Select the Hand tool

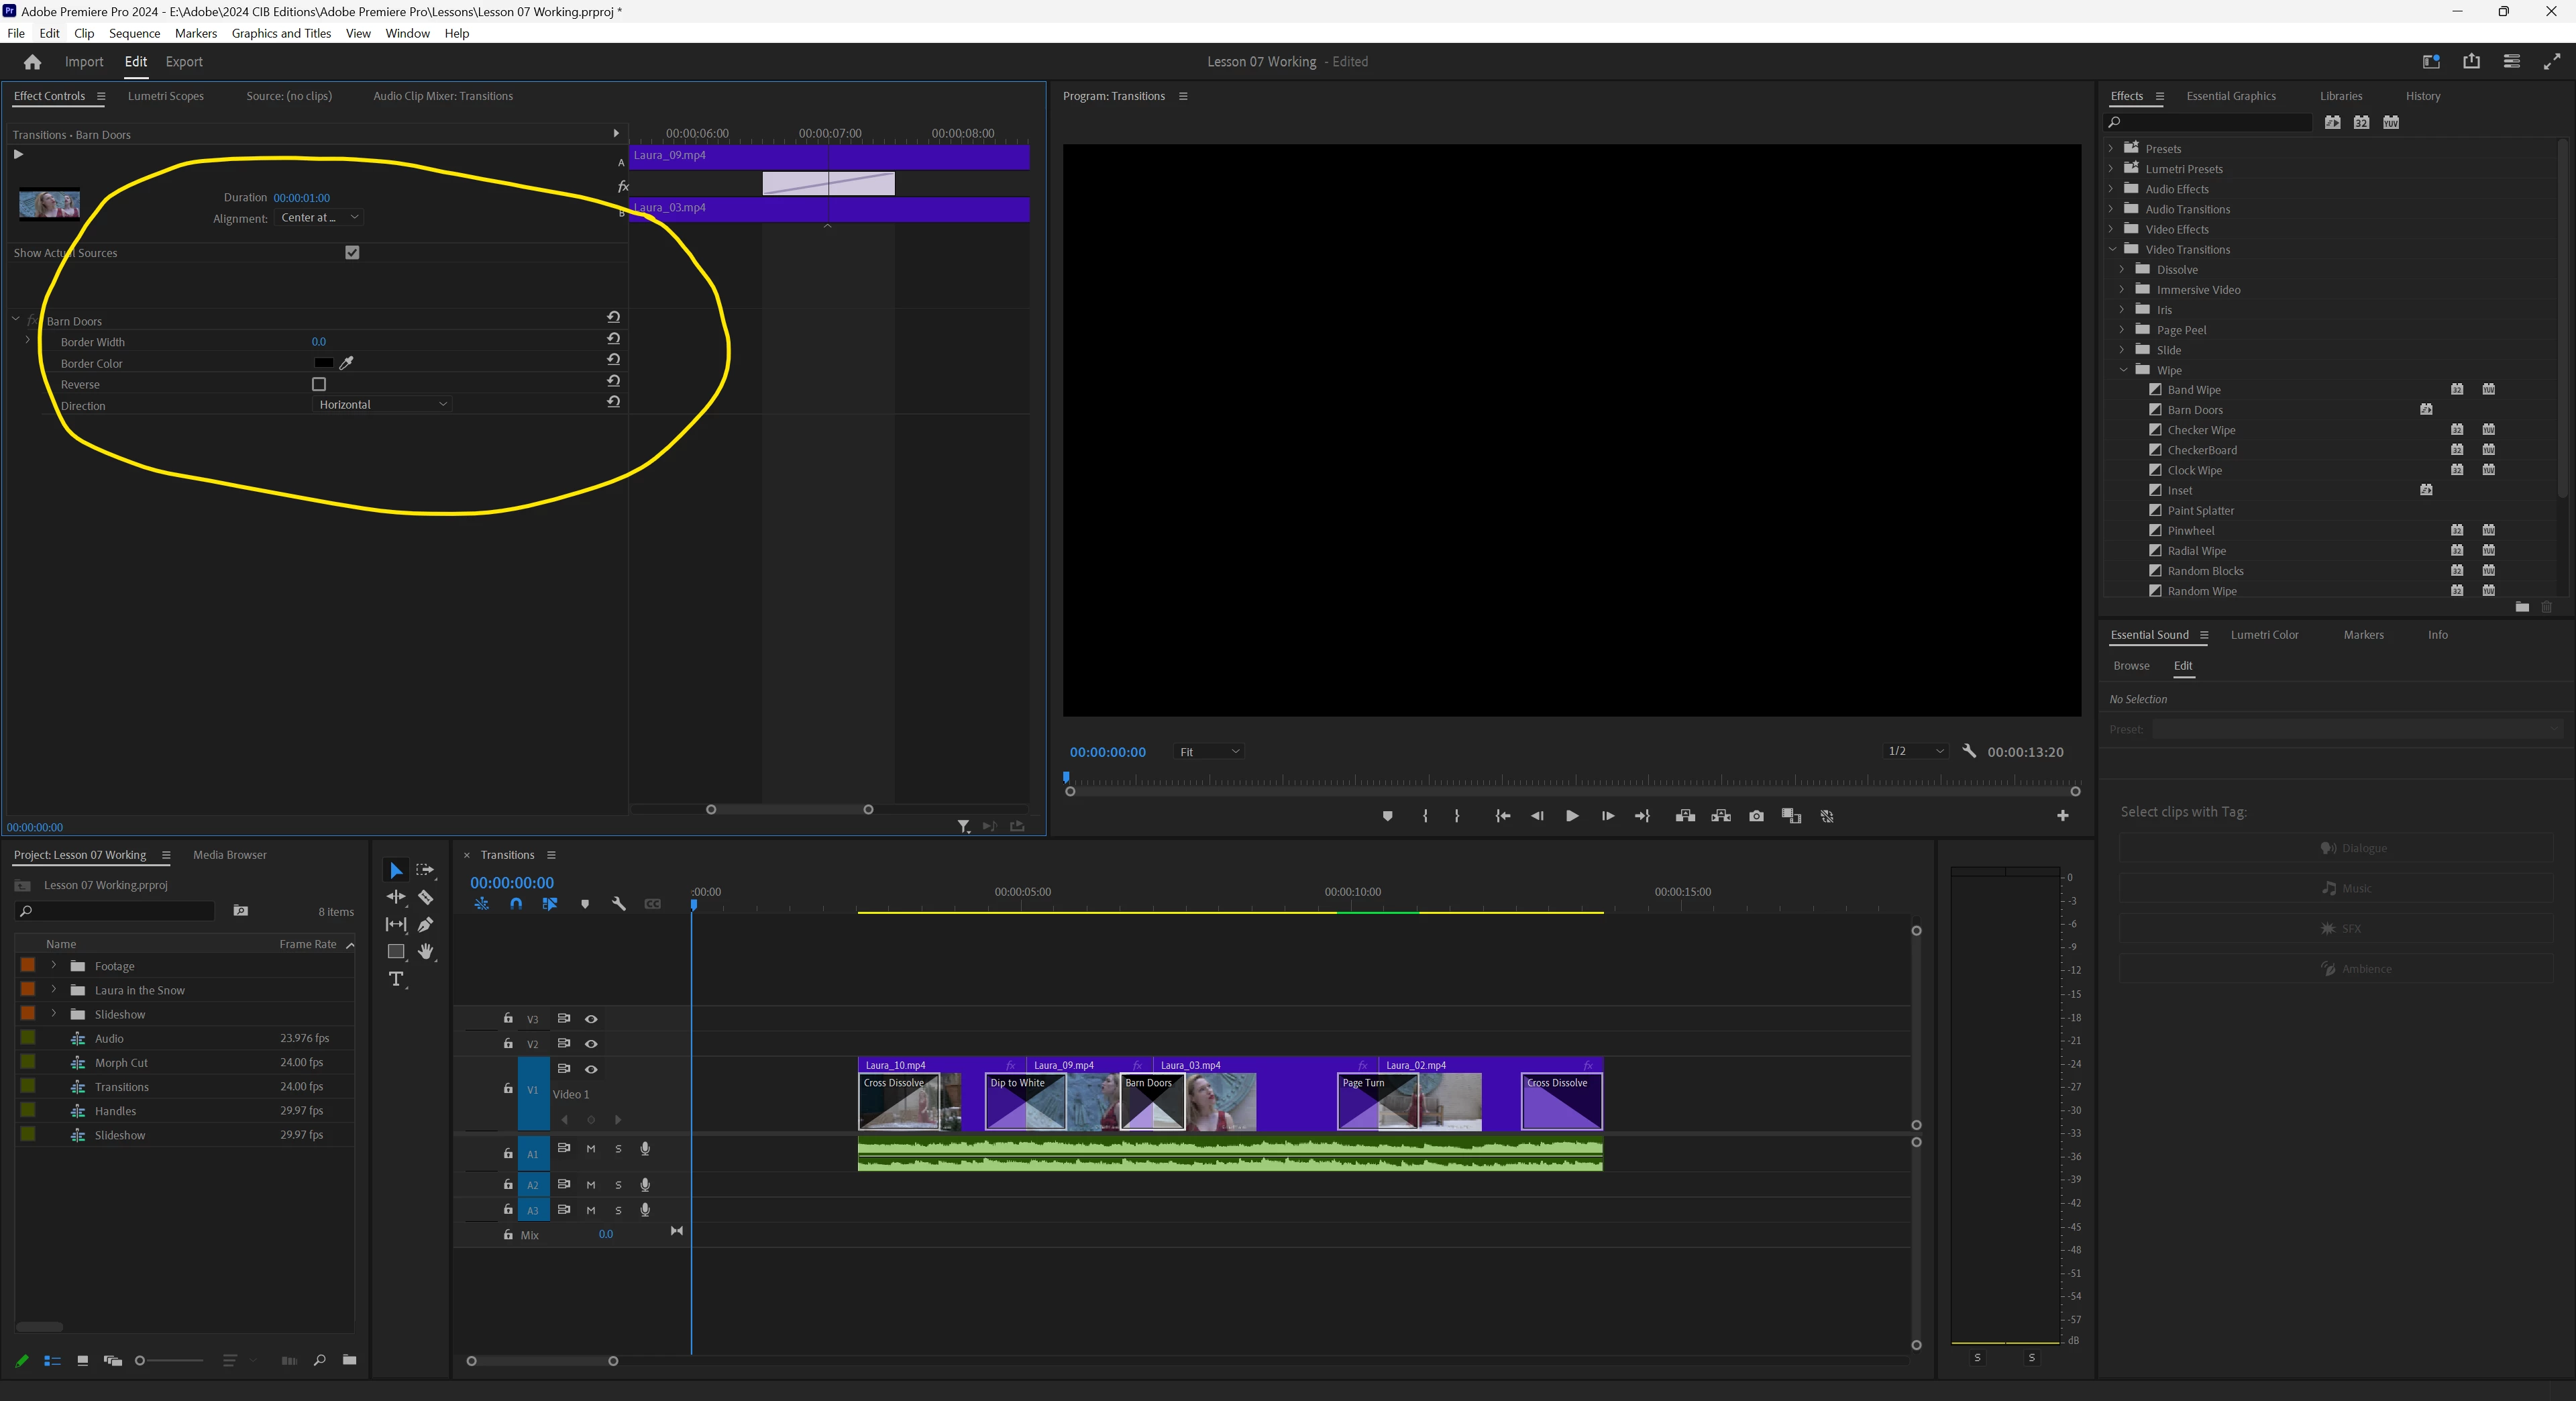click(425, 951)
